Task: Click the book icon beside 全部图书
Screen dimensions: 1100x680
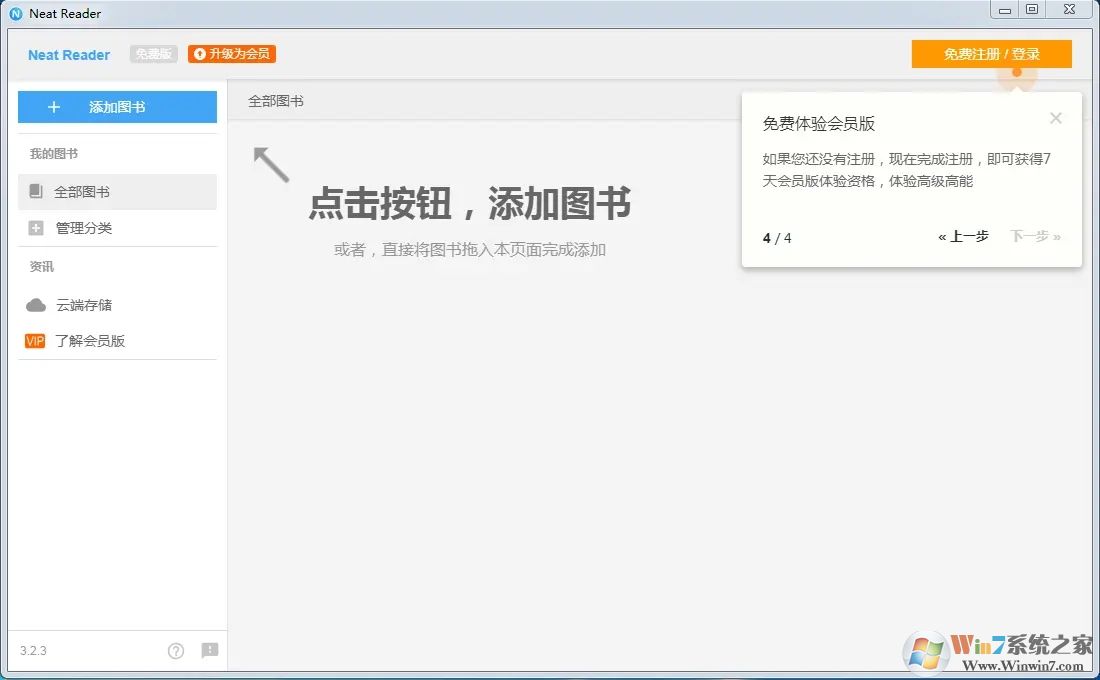Action: click(36, 191)
